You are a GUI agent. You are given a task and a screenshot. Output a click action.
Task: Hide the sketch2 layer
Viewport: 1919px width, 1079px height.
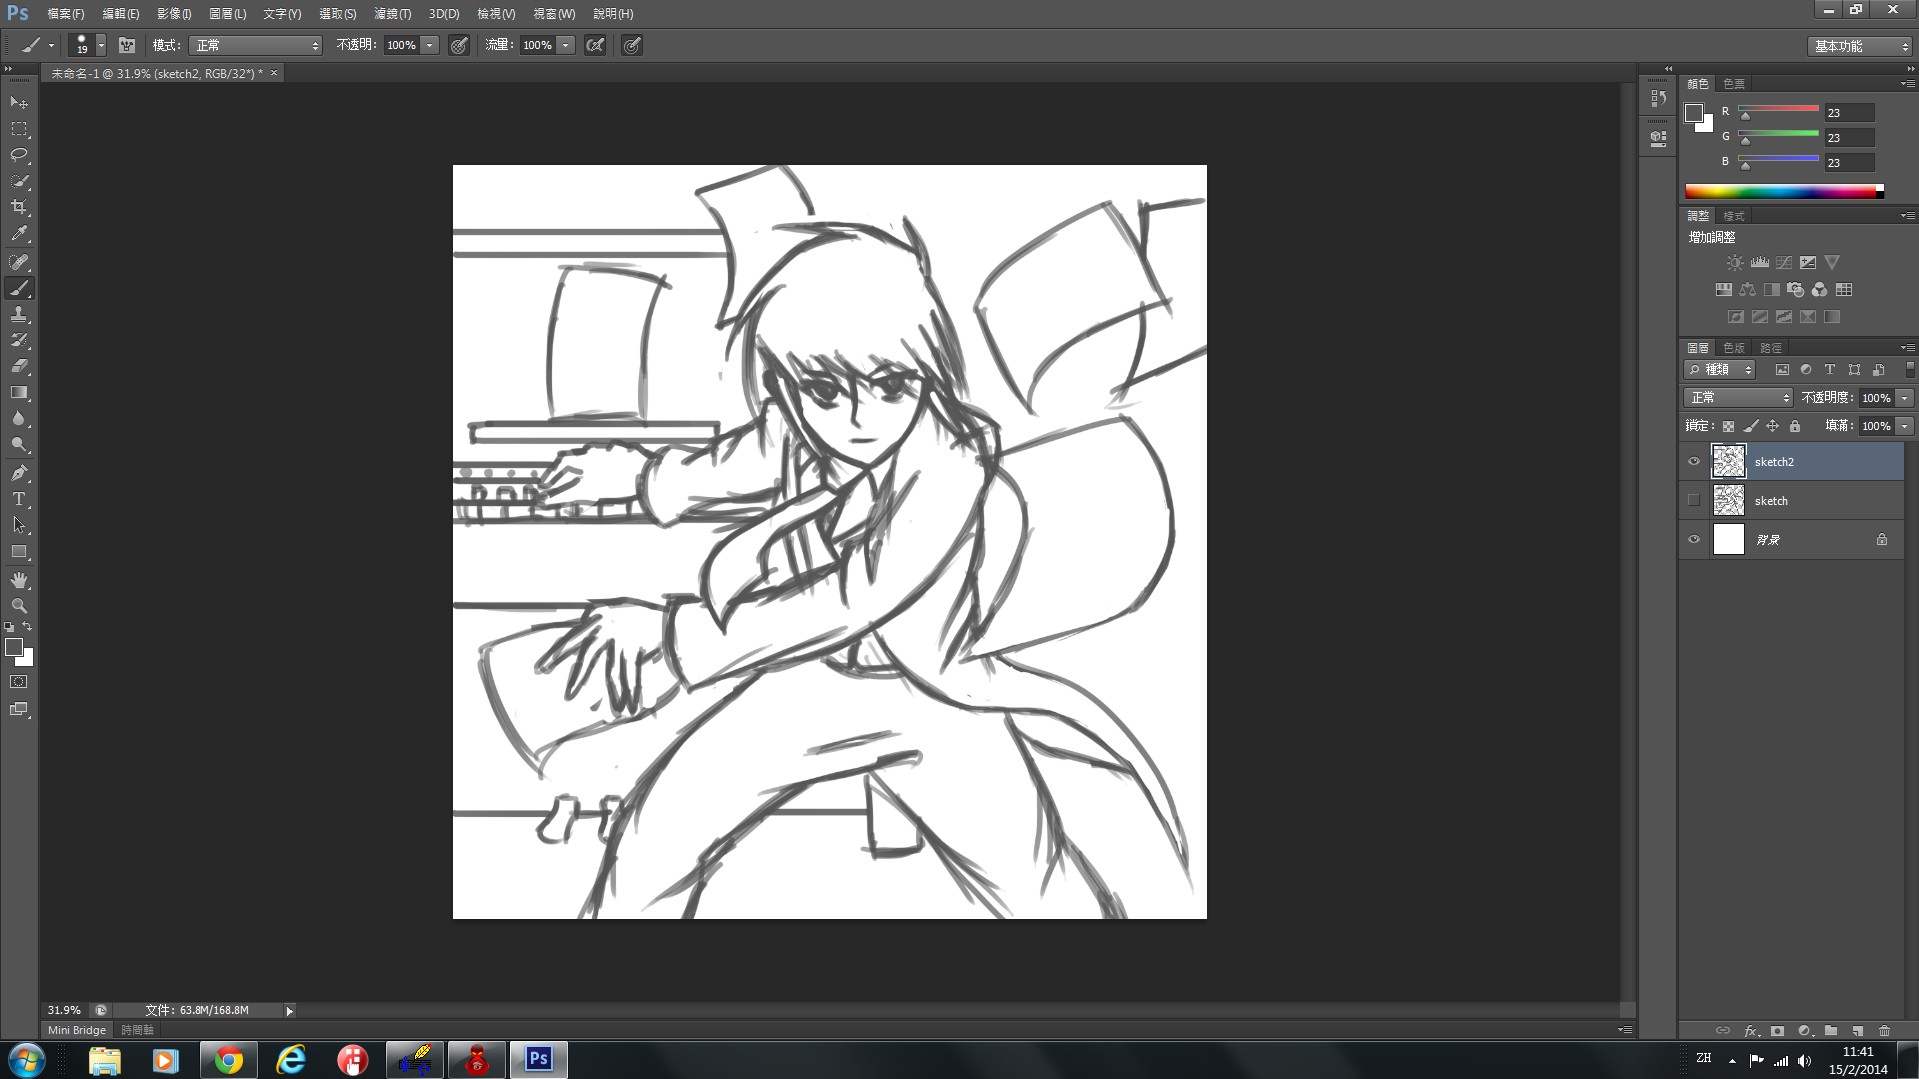pos(1694,462)
